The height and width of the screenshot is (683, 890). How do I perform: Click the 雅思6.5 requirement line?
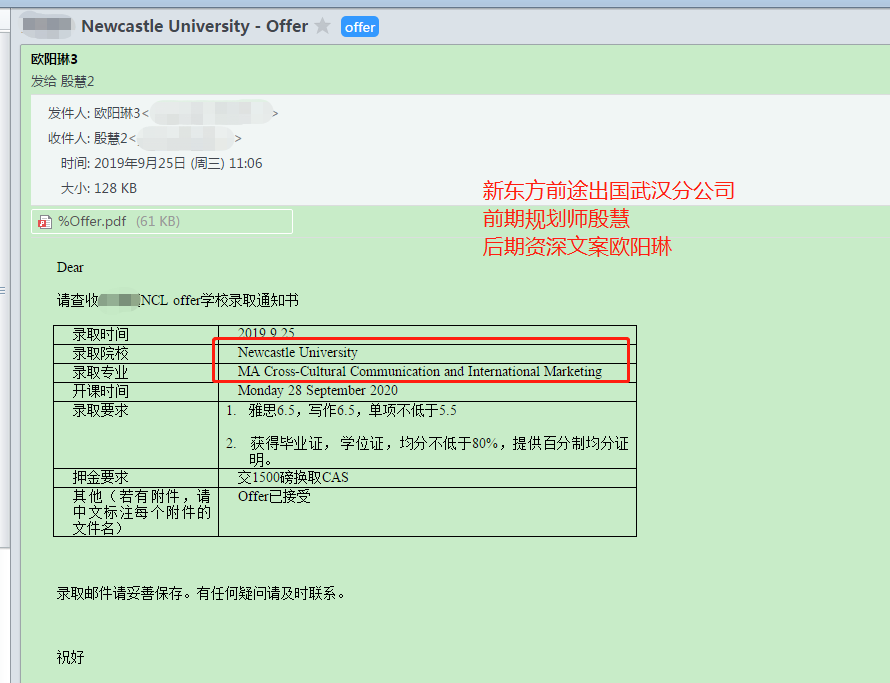pyautogui.click(x=341, y=410)
